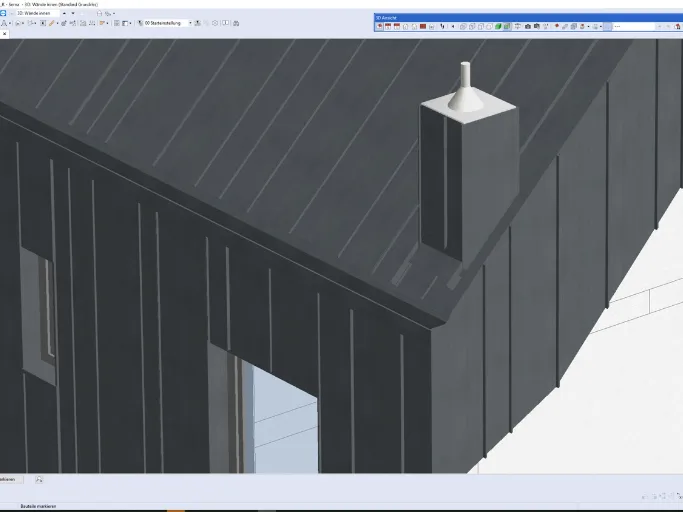The image size is (683, 512).
Task: Click the first camera icon in 3D Ansicht
Action: pos(528,27)
